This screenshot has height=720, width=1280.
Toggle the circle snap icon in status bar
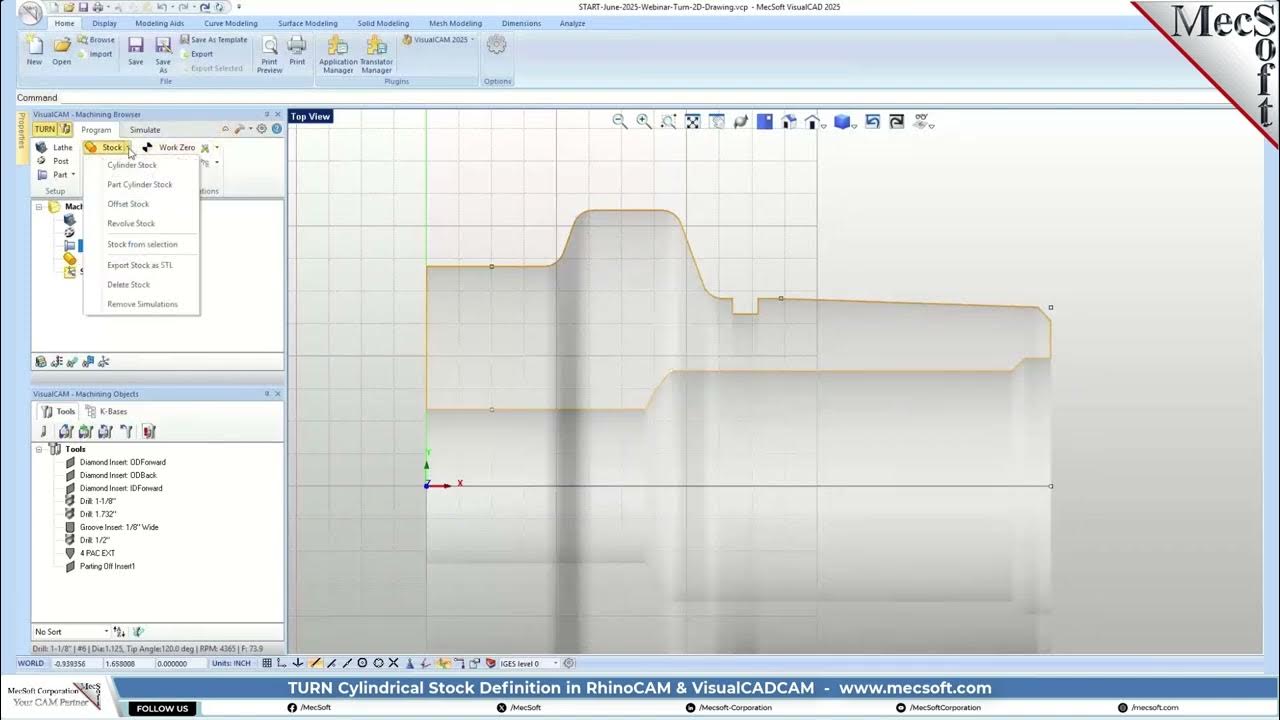tap(362, 663)
